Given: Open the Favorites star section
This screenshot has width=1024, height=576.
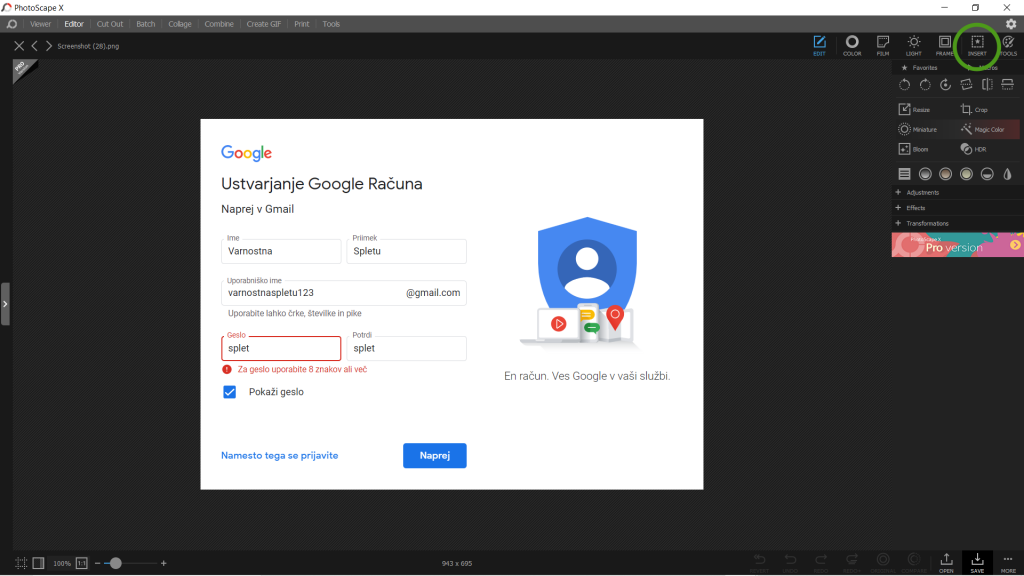Looking at the screenshot, I should click(920, 68).
